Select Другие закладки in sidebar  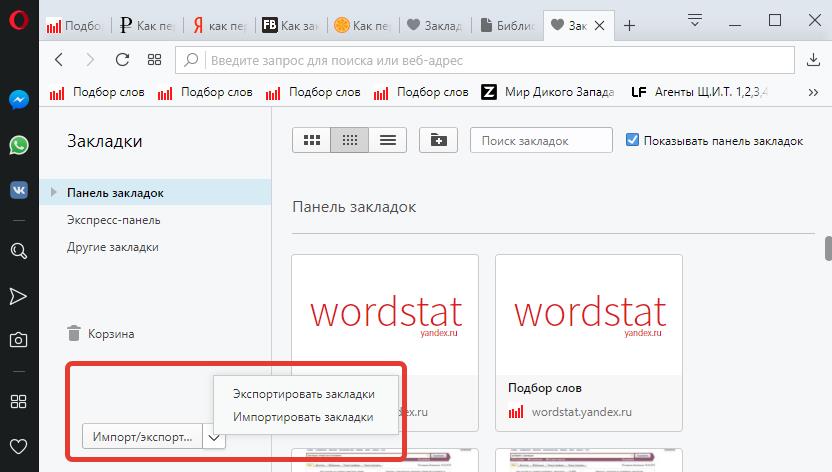(x=112, y=247)
